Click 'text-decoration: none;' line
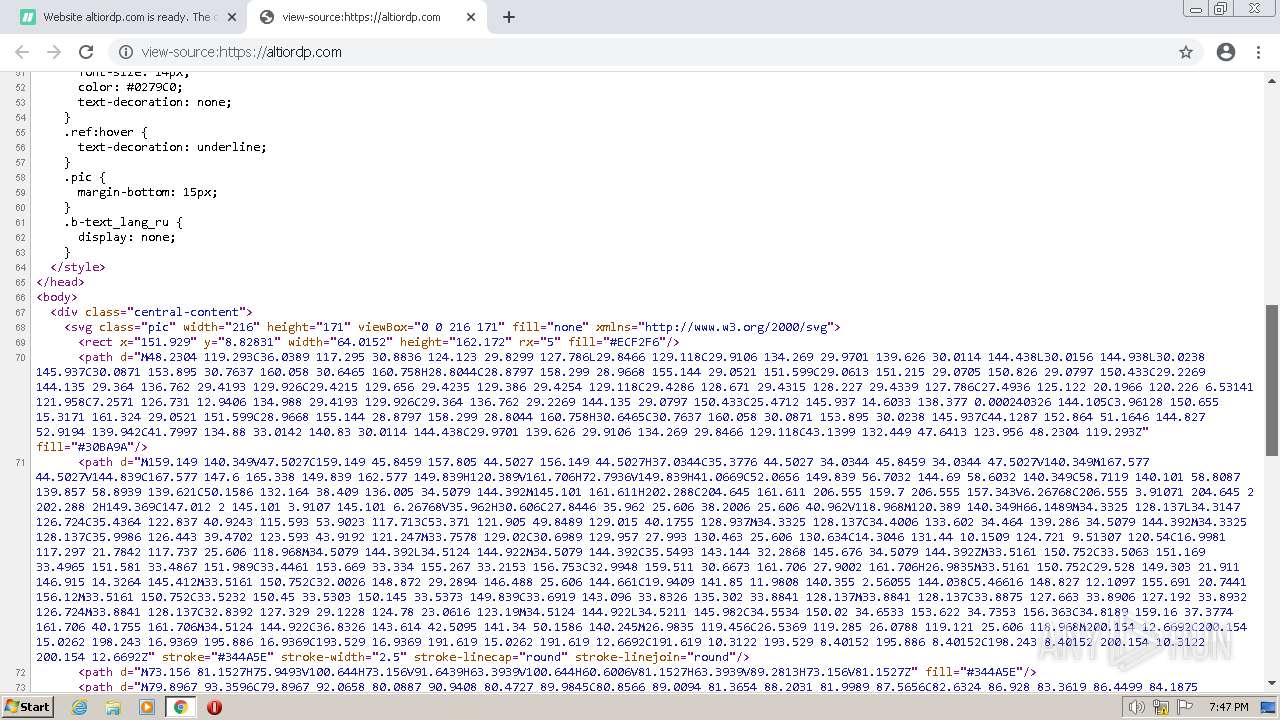The height and width of the screenshot is (720, 1280). pos(155,102)
